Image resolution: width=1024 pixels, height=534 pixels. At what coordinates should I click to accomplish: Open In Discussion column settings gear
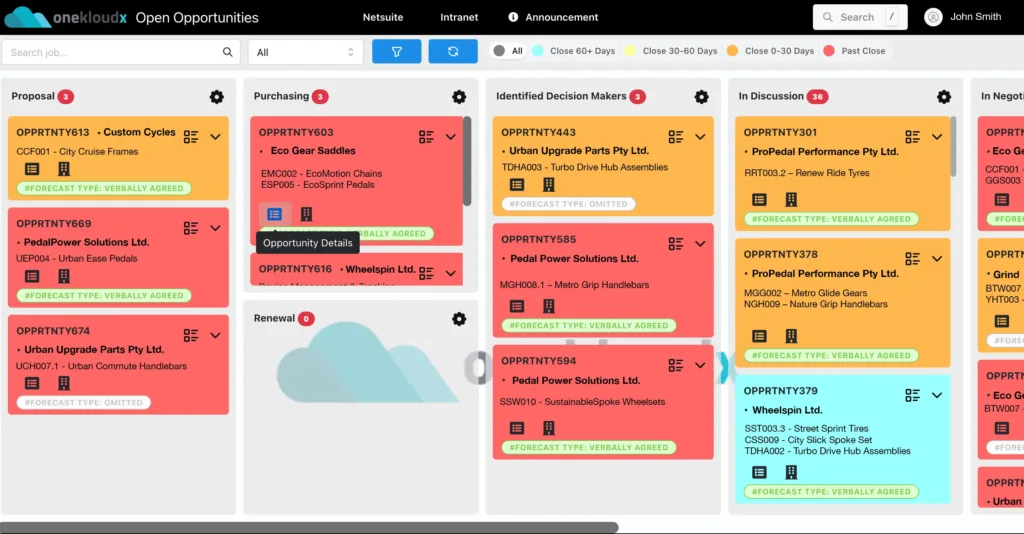[x=944, y=97]
